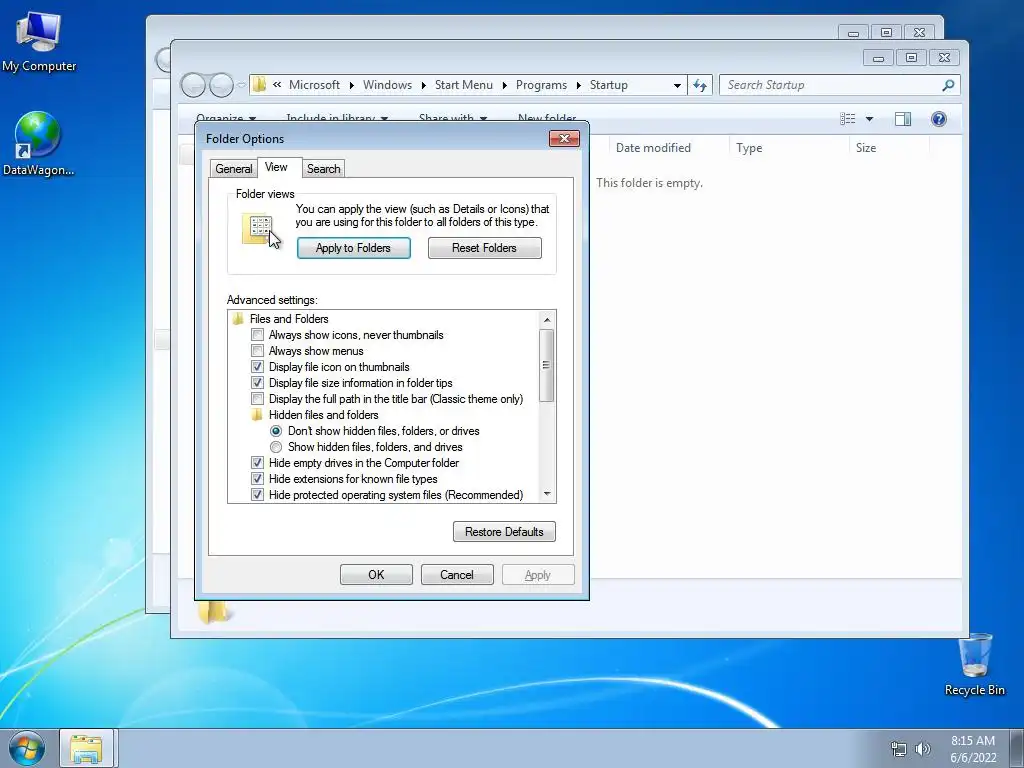Click the search magnifier icon

point(948,85)
